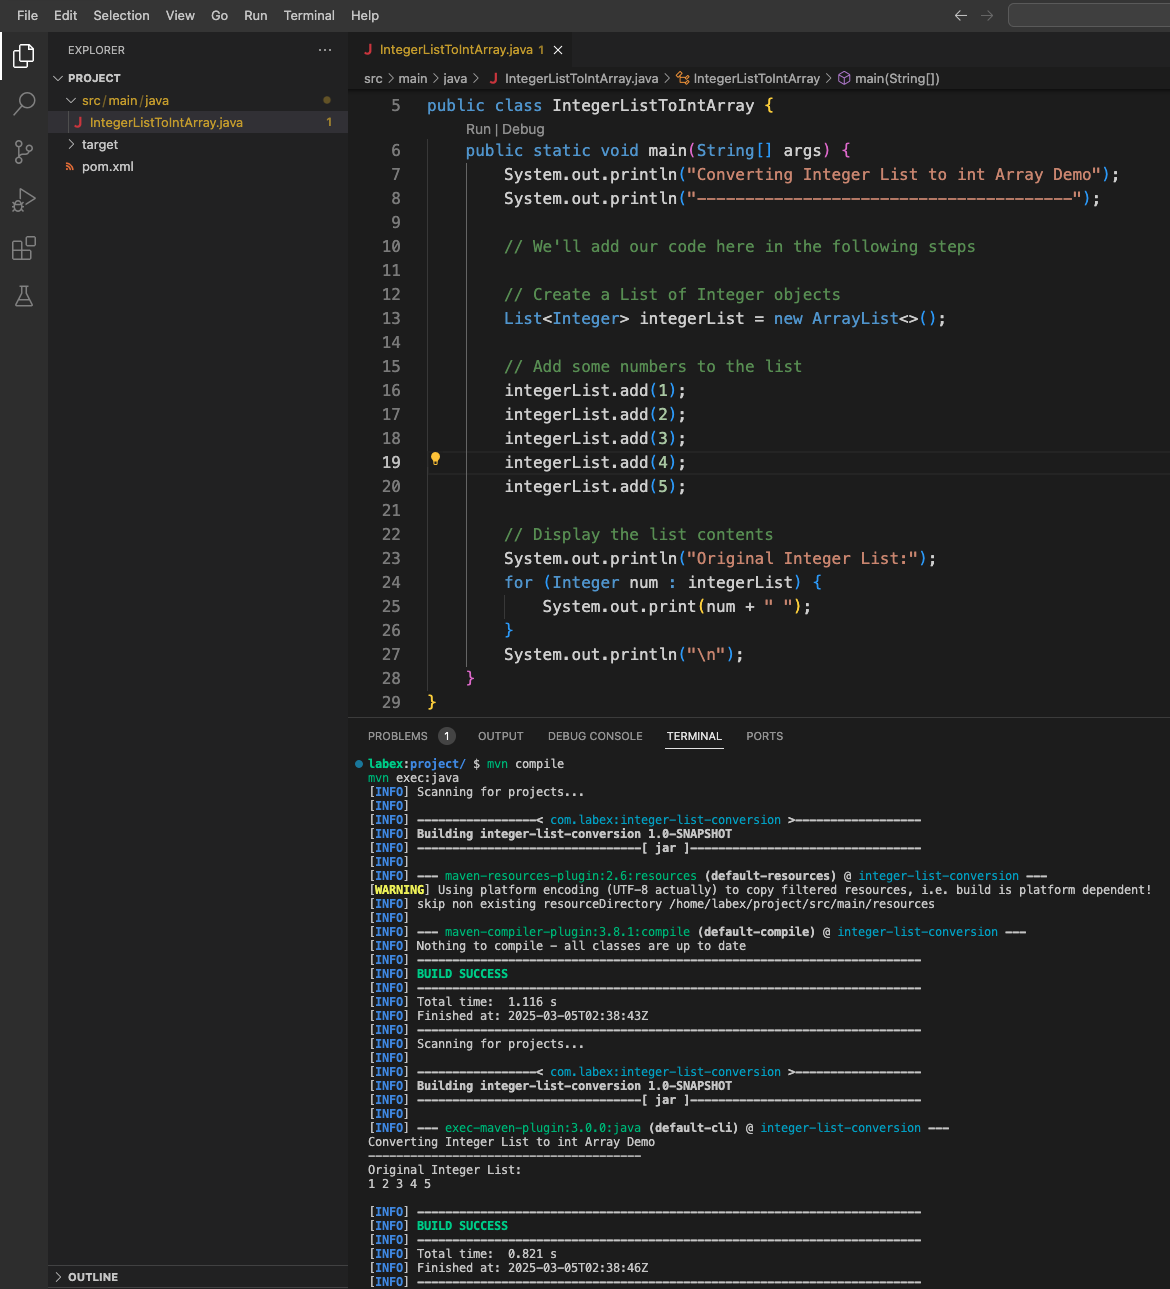
Task: Close the IntegerListToIntArray.java editor tab
Action: pos(558,50)
